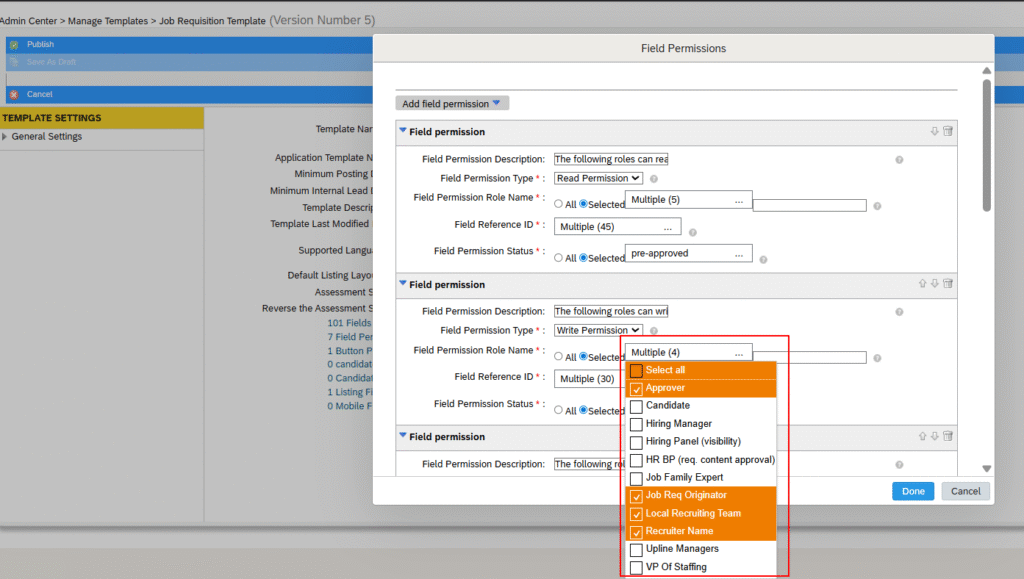Collapse the first Field permission section
The width and height of the screenshot is (1024, 579).
(403, 131)
